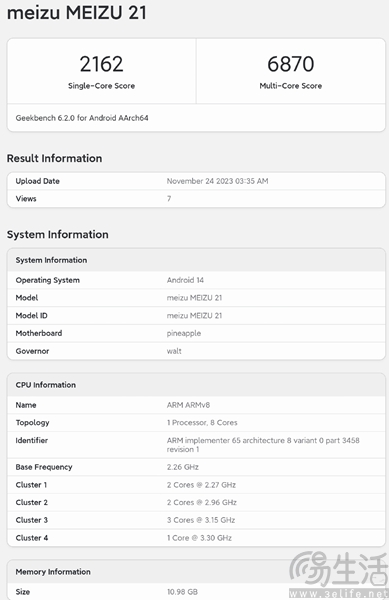This screenshot has width=389, height=600.
Task: Click the 'Multi-Core Score' label
Action: (x=291, y=86)
